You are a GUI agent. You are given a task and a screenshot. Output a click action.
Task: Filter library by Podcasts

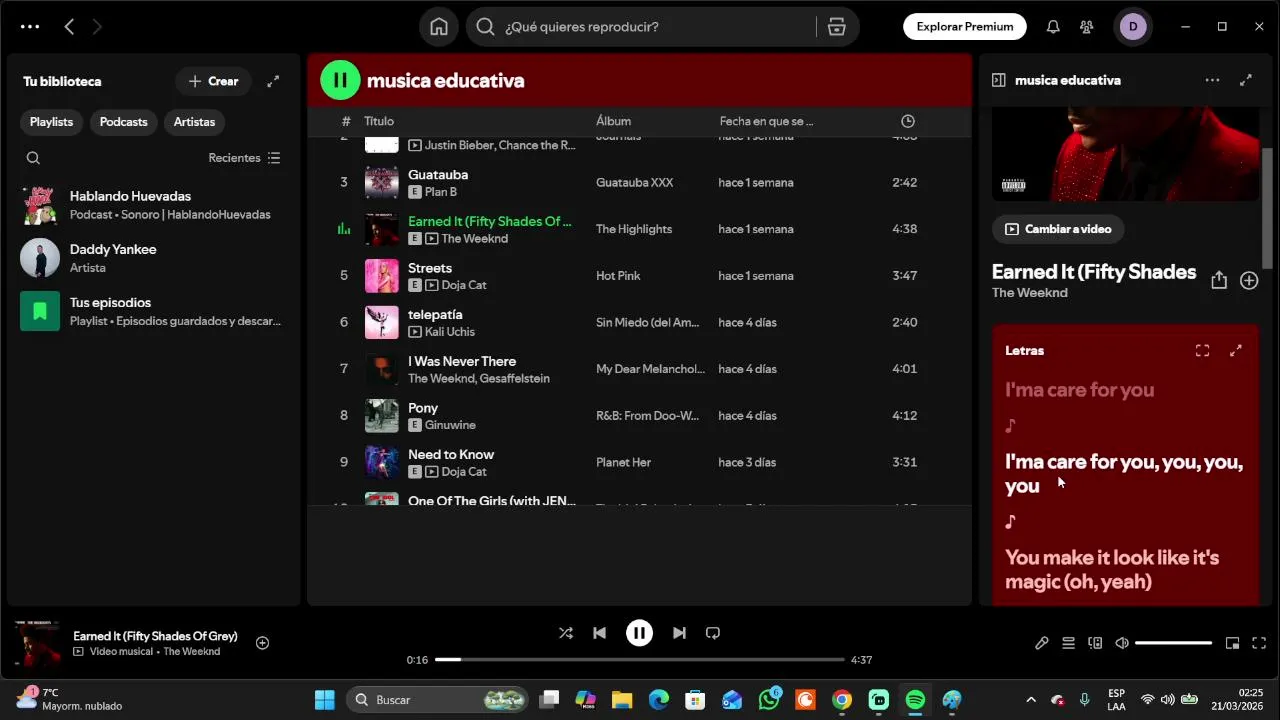(x=123, y=122)
